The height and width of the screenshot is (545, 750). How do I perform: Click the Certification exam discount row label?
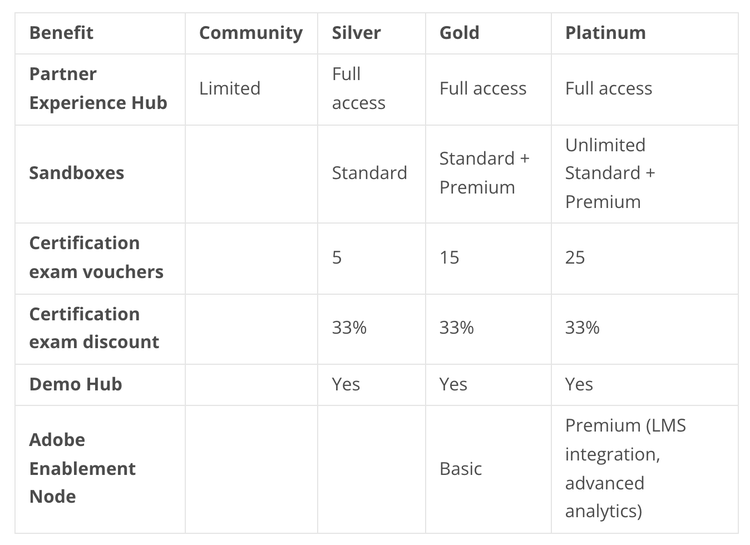[x=94, y=328]
